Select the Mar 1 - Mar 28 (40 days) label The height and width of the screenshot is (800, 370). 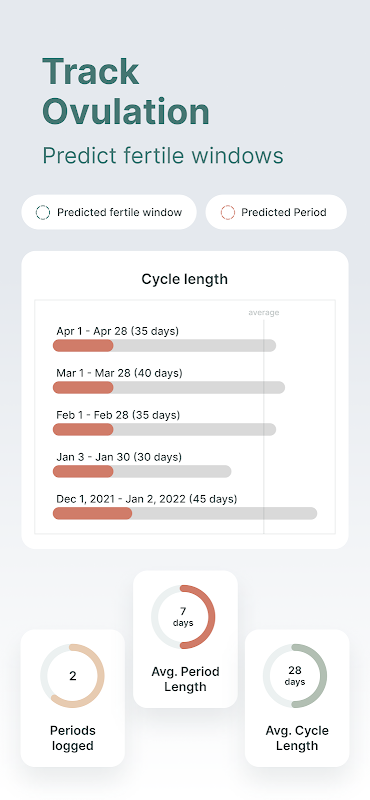(119, 373)
